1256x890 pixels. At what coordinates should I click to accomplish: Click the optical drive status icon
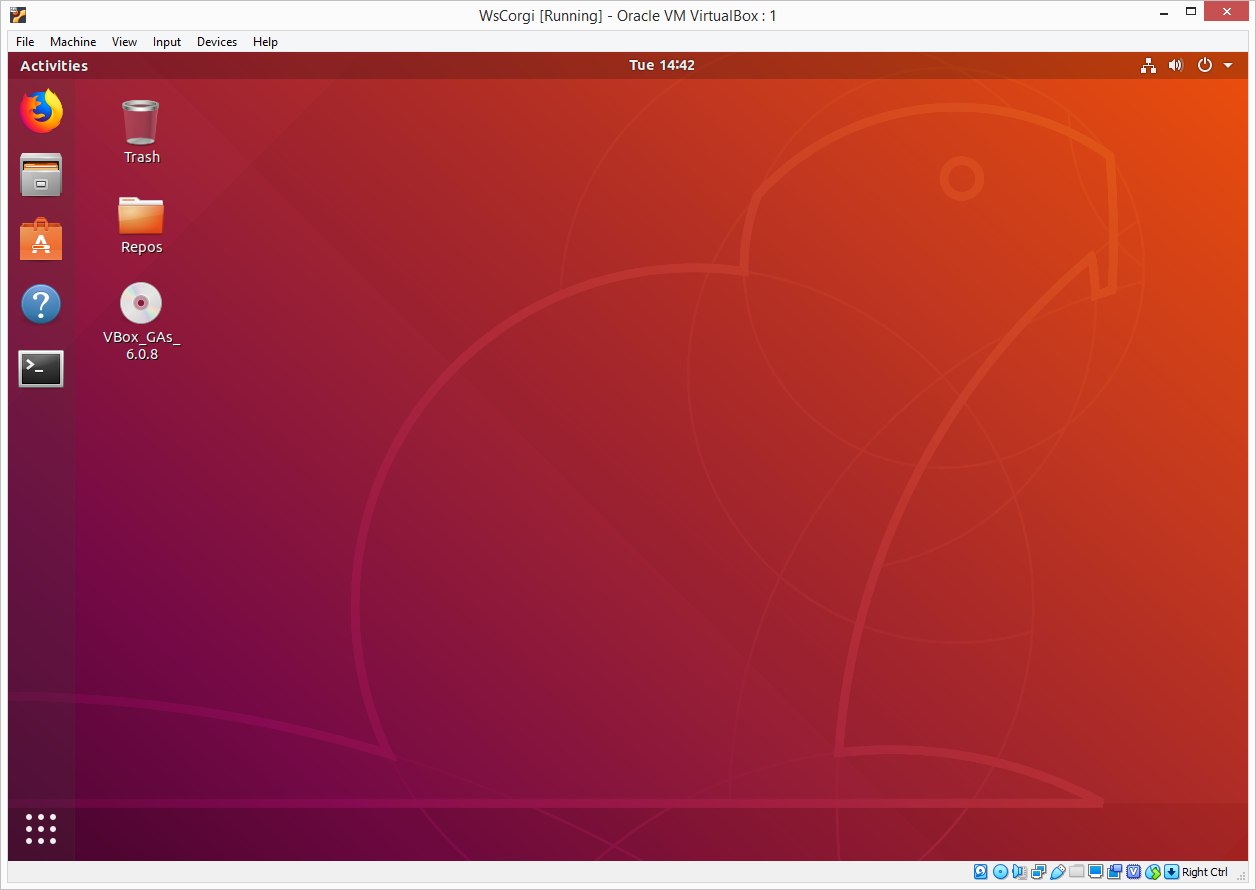(1000, 871)
